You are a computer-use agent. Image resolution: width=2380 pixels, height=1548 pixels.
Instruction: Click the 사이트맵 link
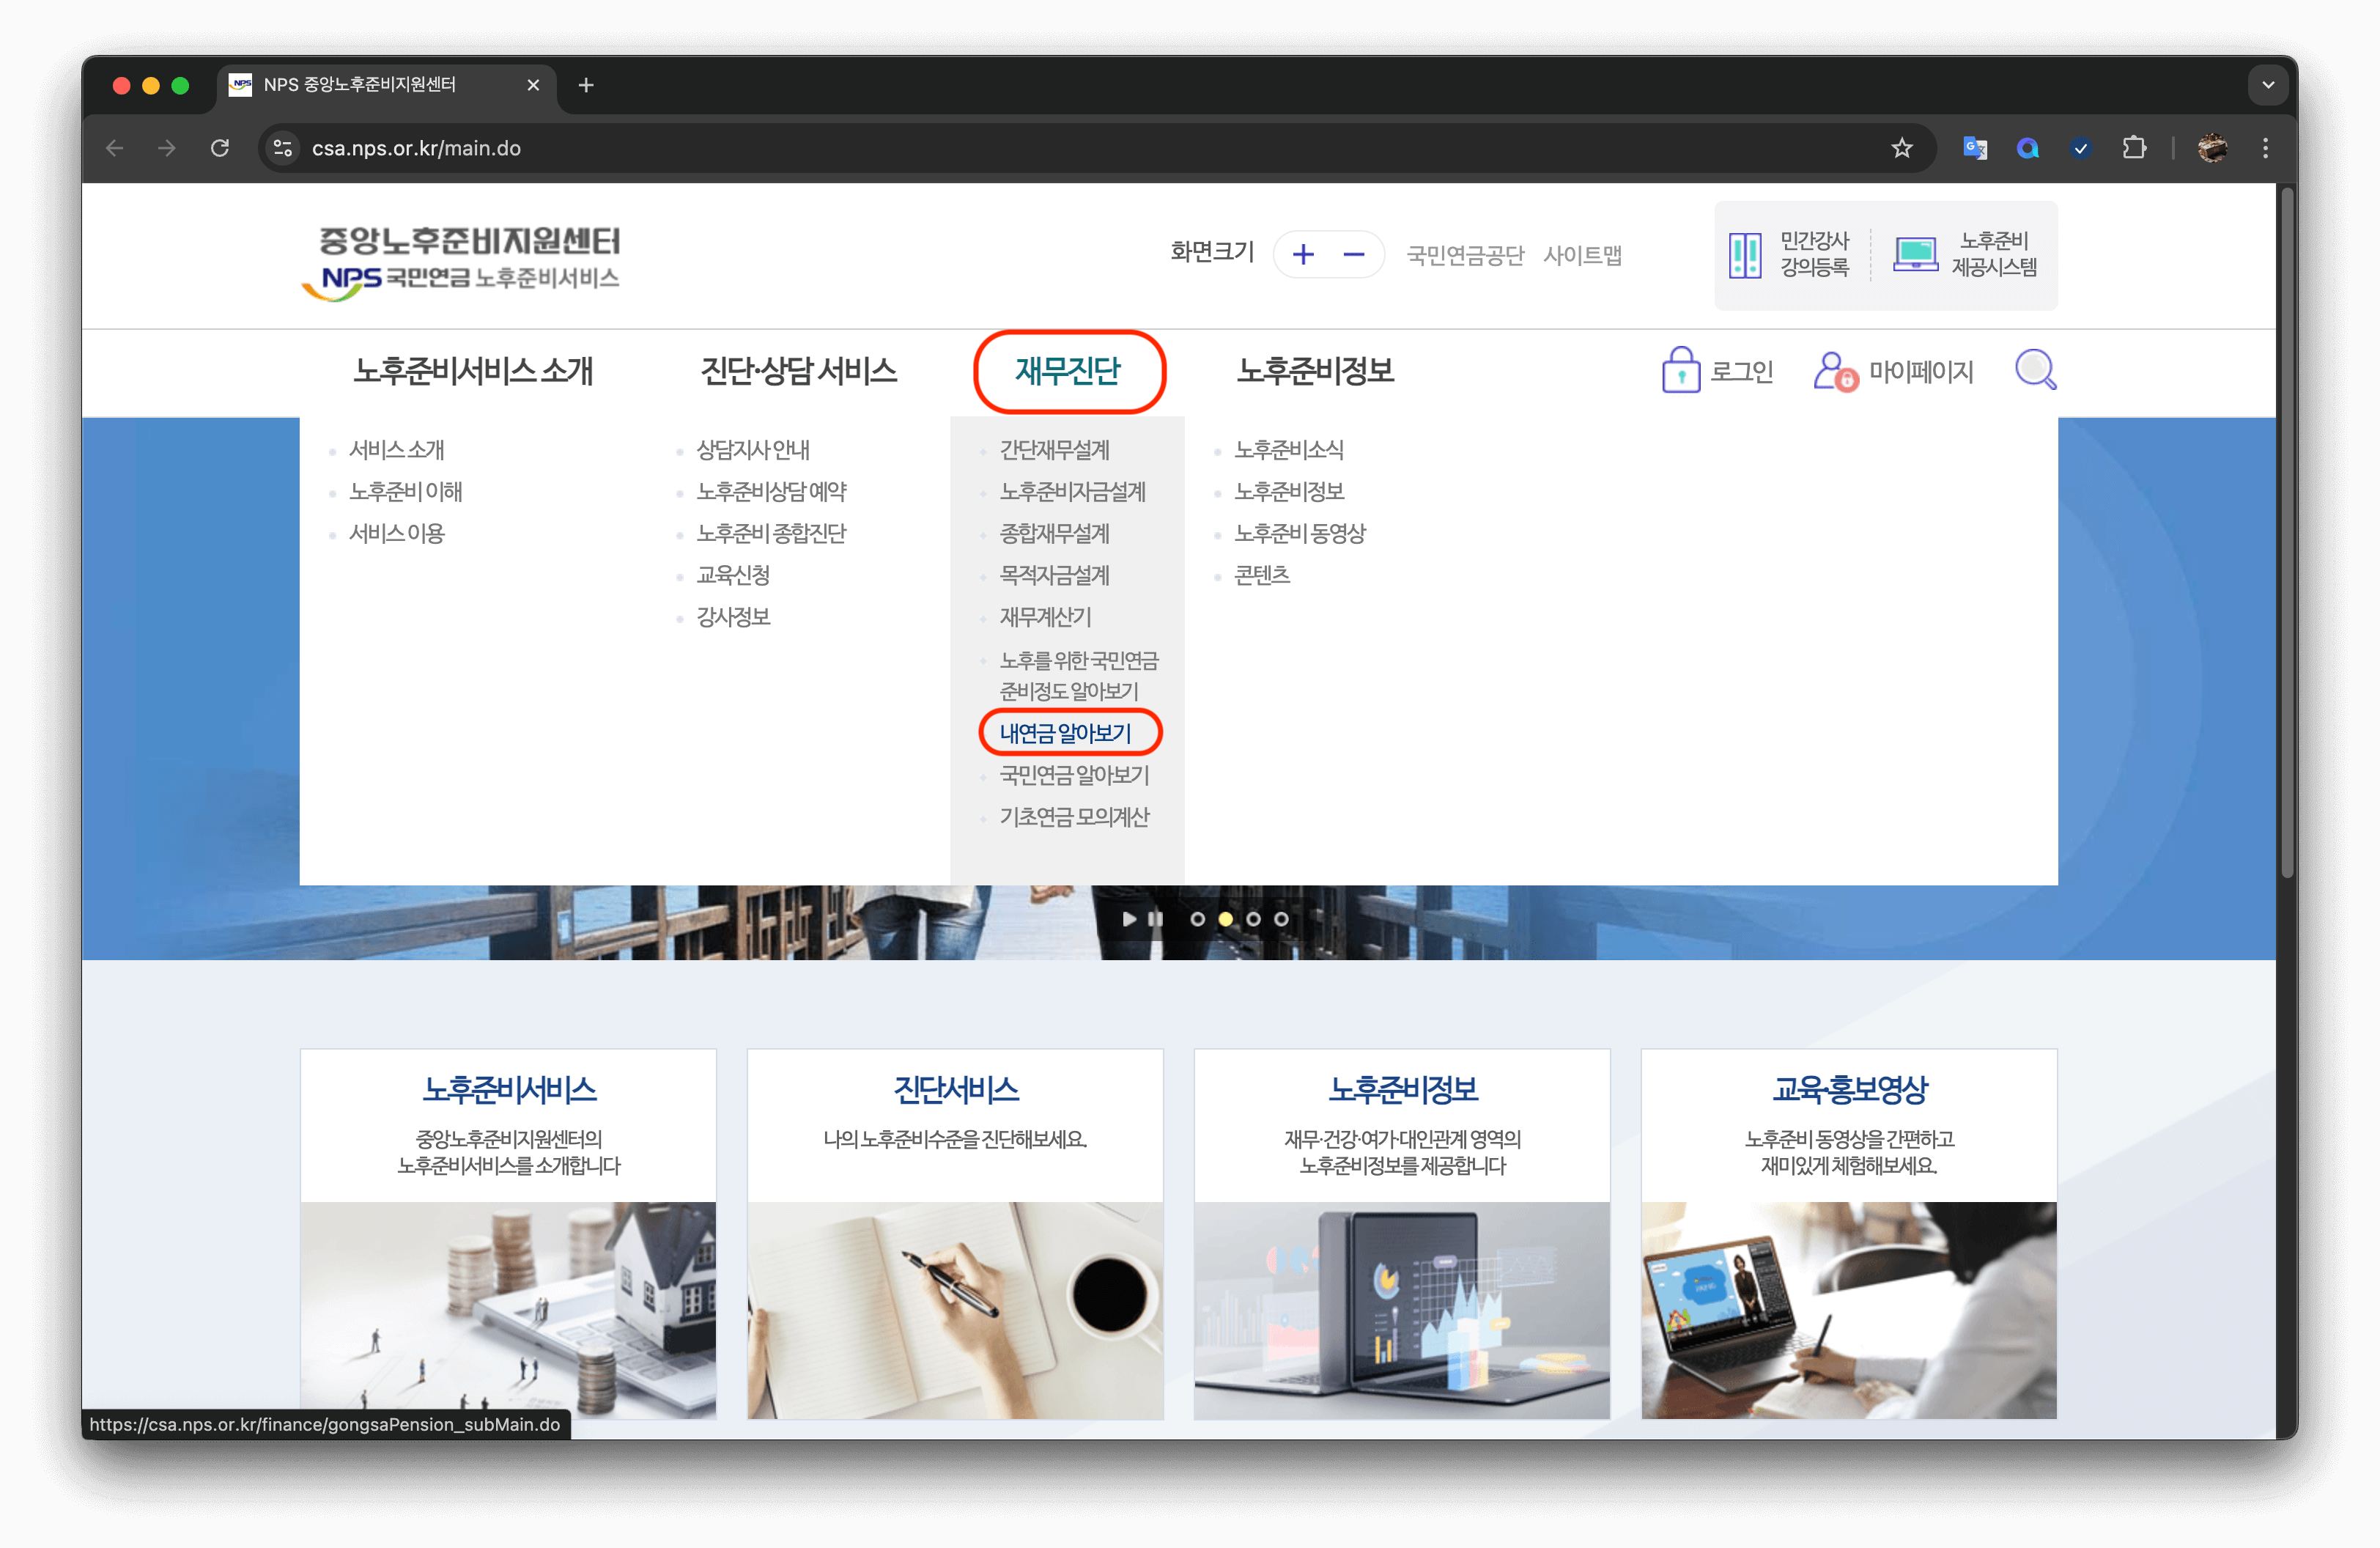(x=1582, y=255)
